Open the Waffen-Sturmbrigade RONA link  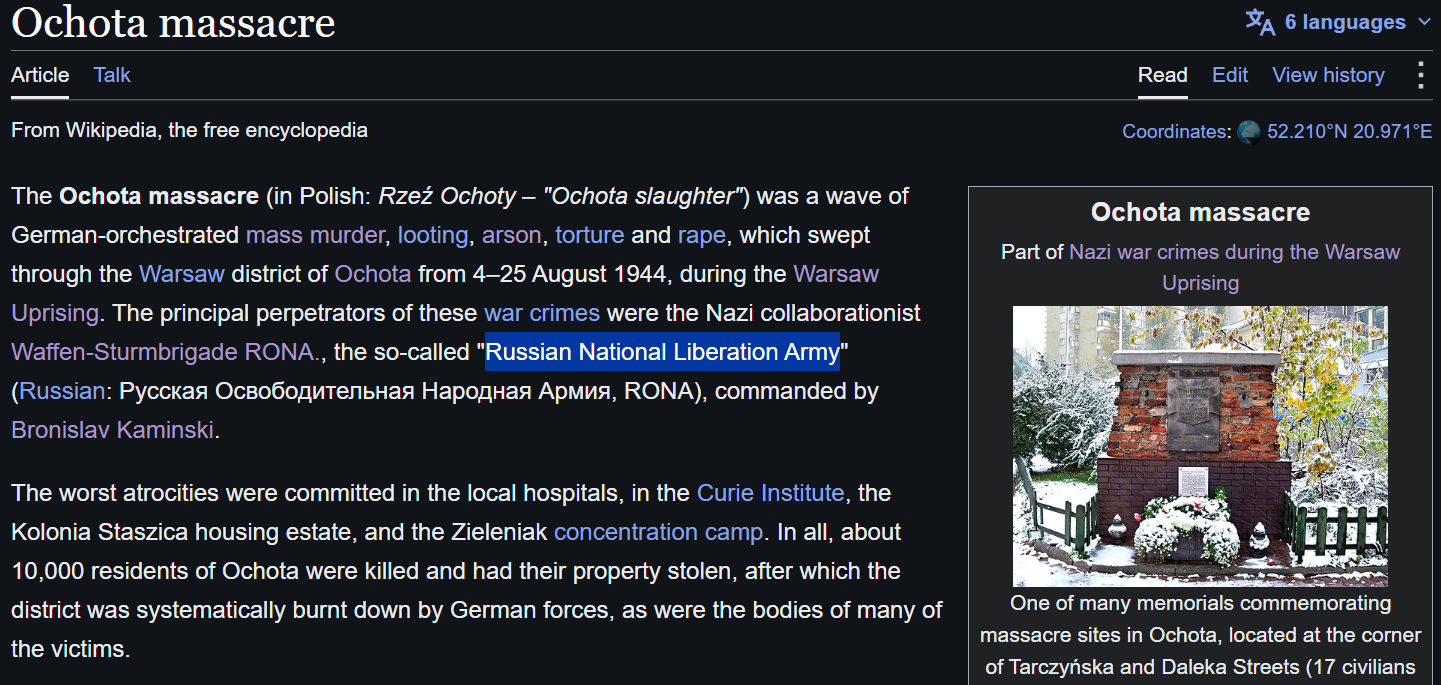point(163,352)
